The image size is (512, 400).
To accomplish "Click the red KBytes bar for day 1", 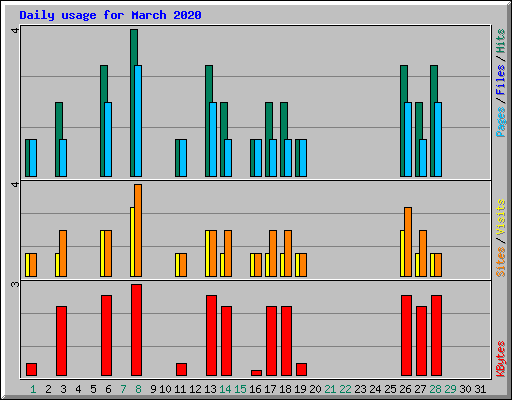I will tap(31, 369).
